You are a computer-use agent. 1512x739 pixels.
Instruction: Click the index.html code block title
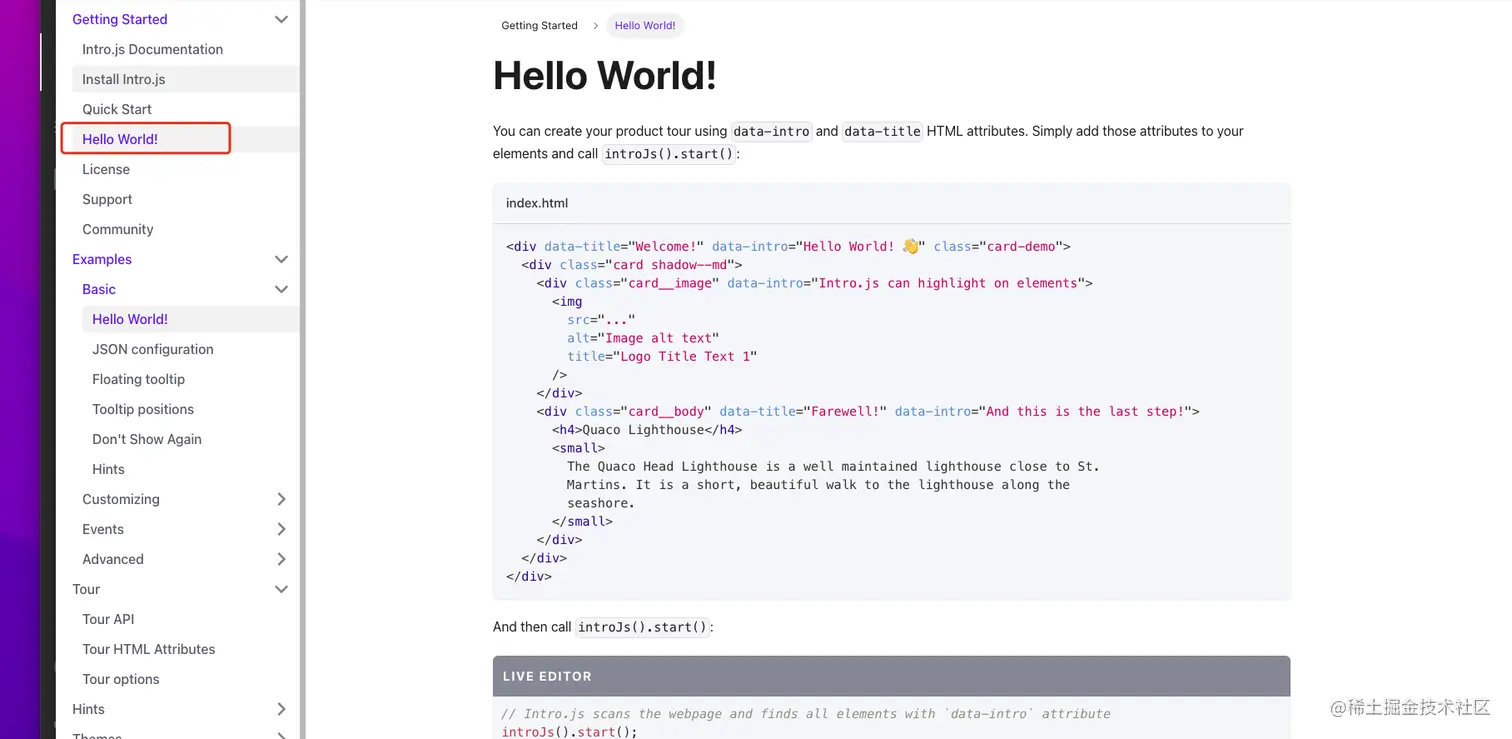pyautogui.click(x=537, y=203)
